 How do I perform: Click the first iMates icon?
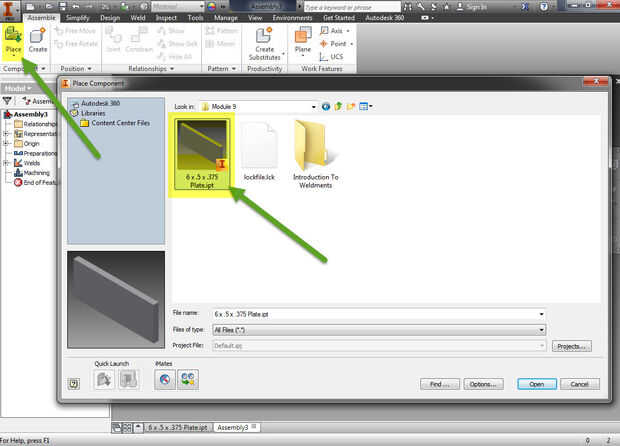point(165,380)
